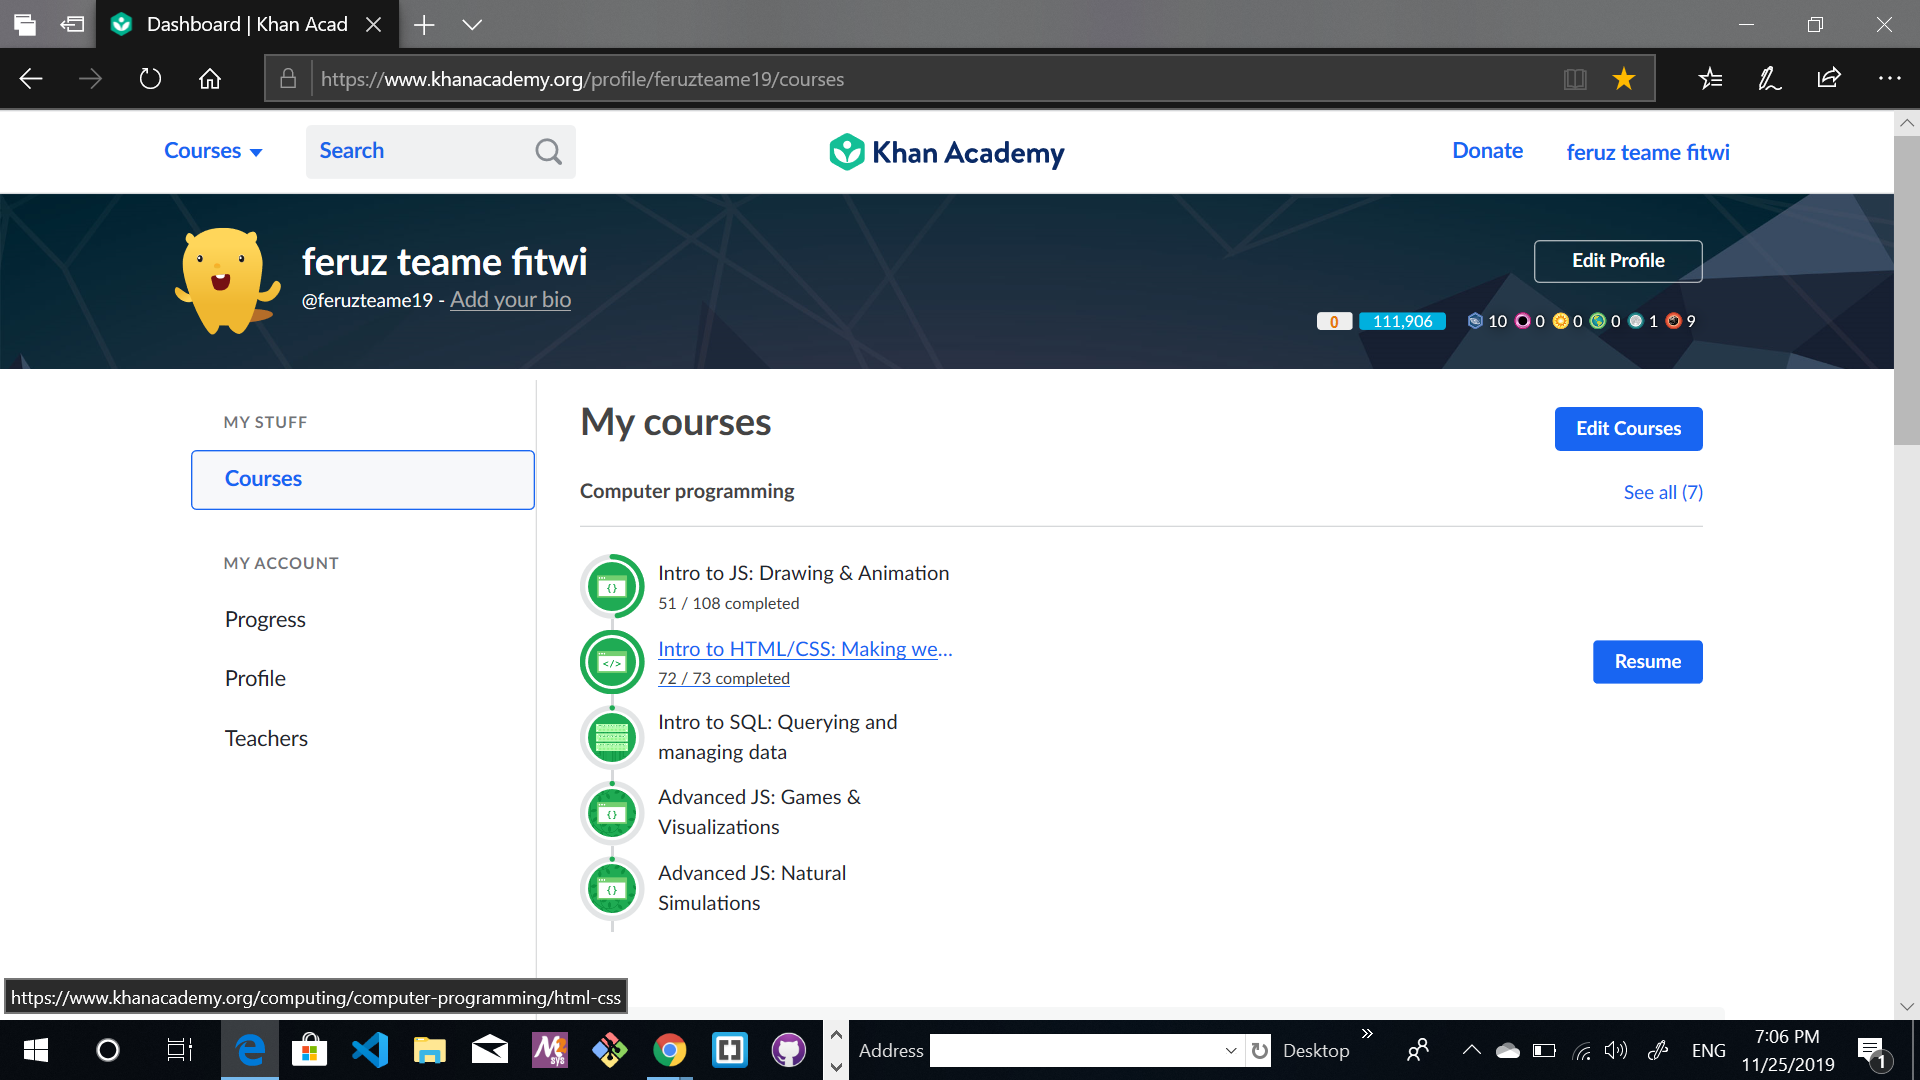Close the Dashboard browser tab
This screenshot has width=1920, height=1080.
(x=373, y=25)
